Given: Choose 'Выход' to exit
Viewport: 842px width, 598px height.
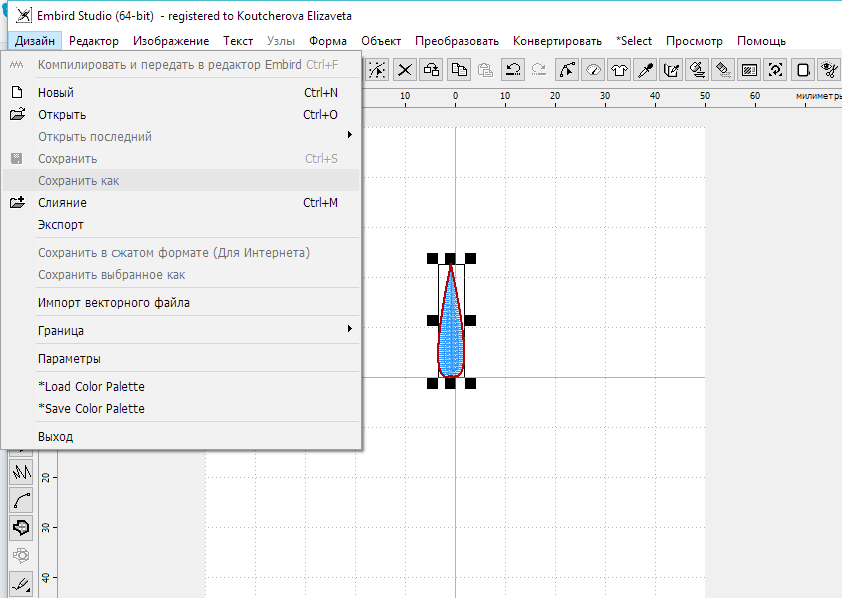Looking at the screenshot, I should (181, 436).
